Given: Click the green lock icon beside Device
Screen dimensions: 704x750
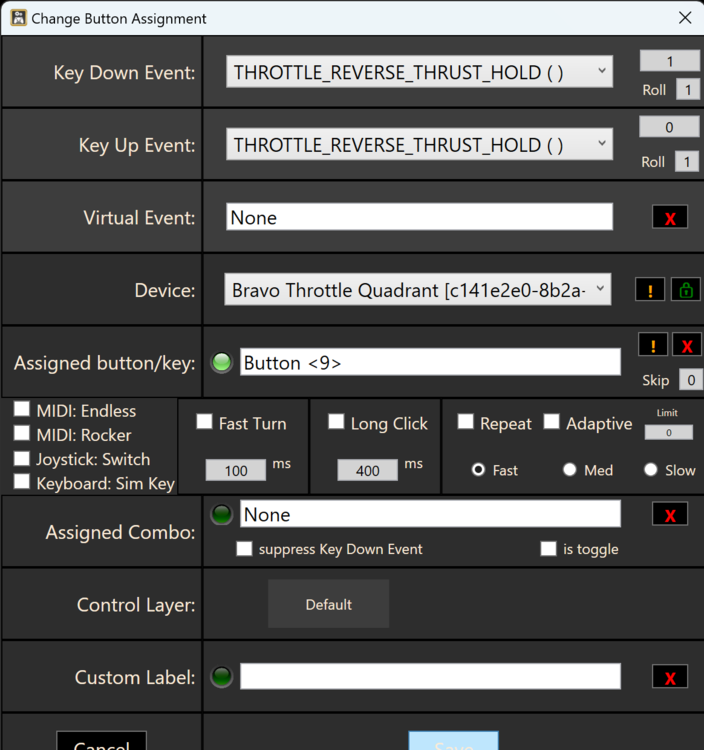Looking at the screenshot, I should [x=686, y=290].
